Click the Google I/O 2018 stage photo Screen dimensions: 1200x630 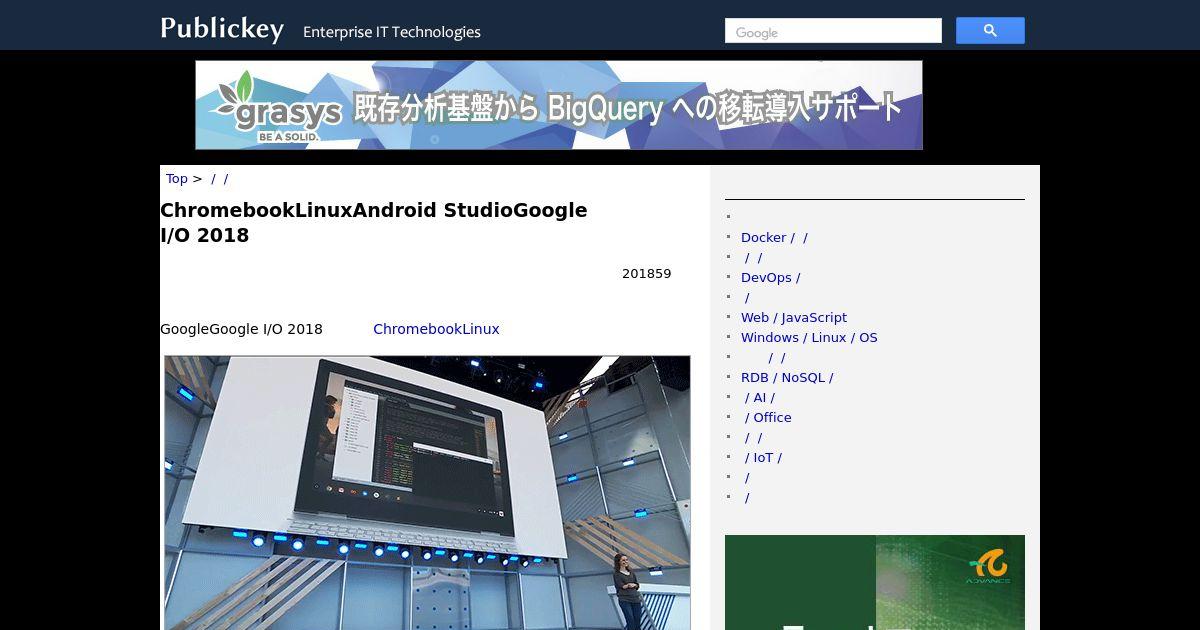[427, 492]
